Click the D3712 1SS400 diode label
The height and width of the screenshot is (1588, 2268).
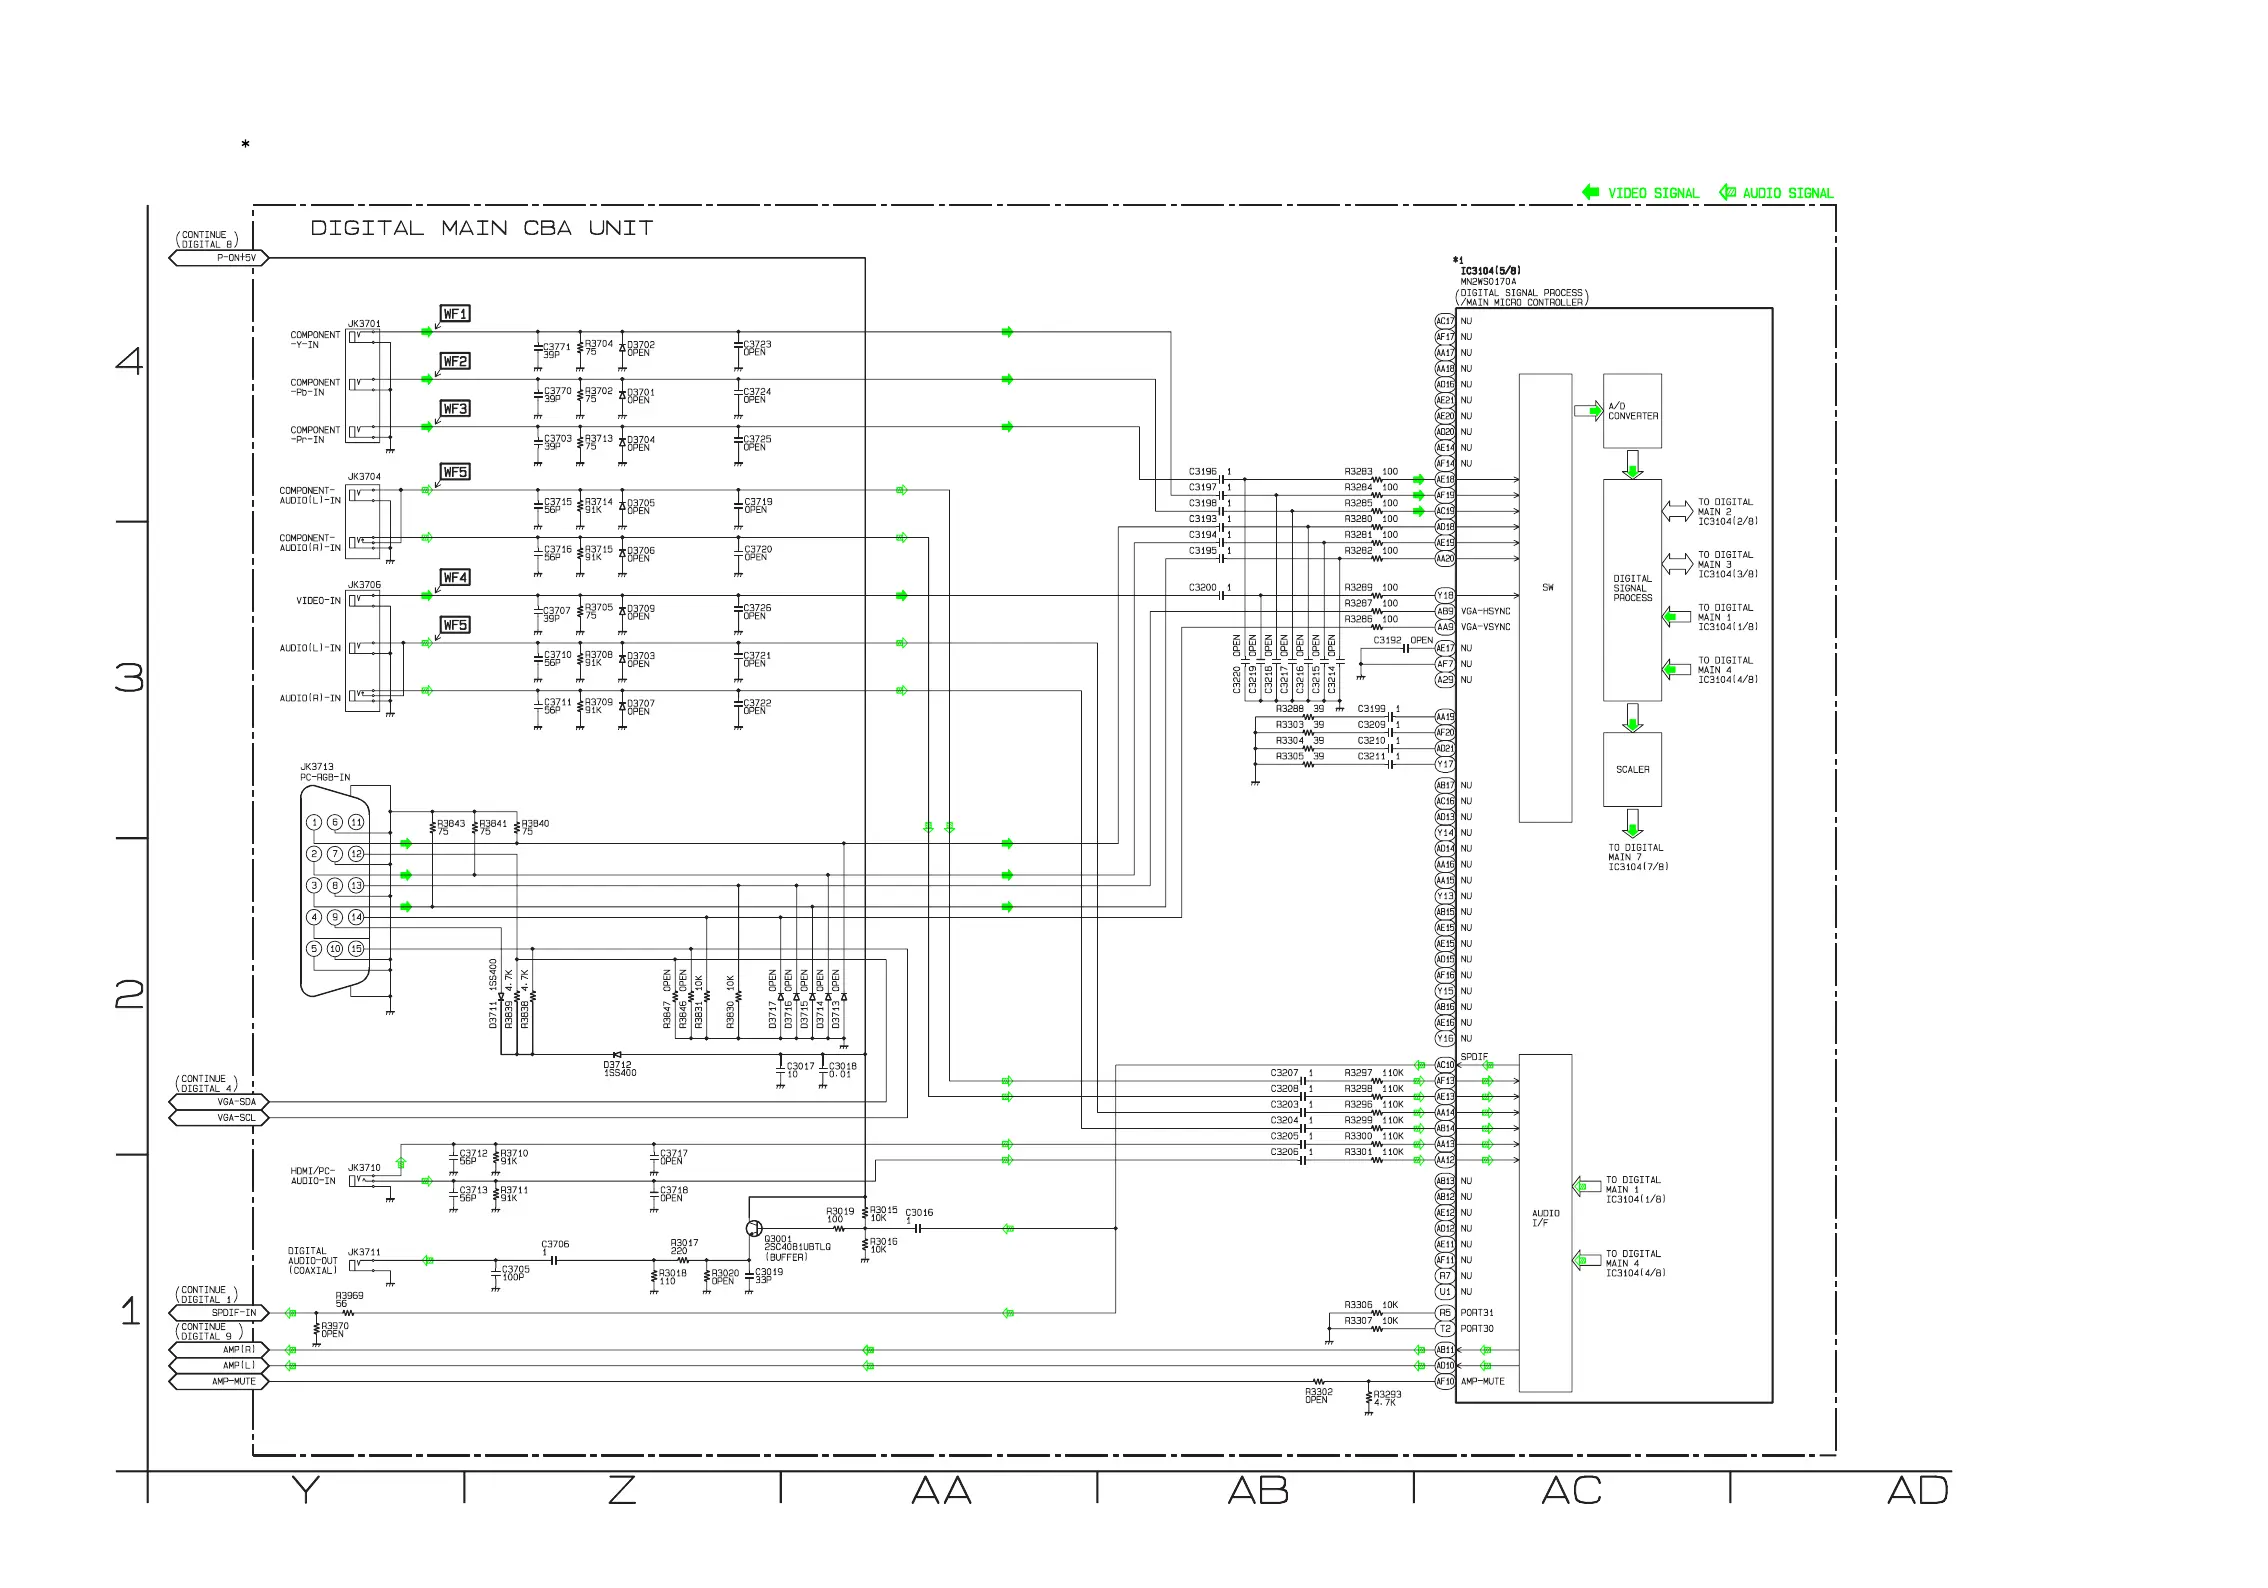(x=619, y=1069)
